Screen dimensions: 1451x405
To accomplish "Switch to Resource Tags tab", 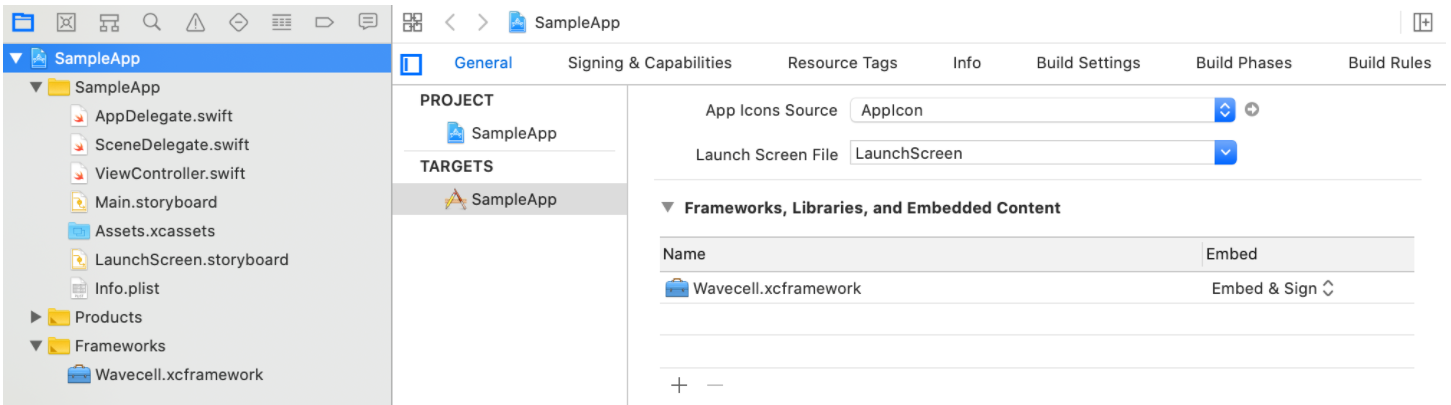I will pyautogui.click(x=842, y=63).
